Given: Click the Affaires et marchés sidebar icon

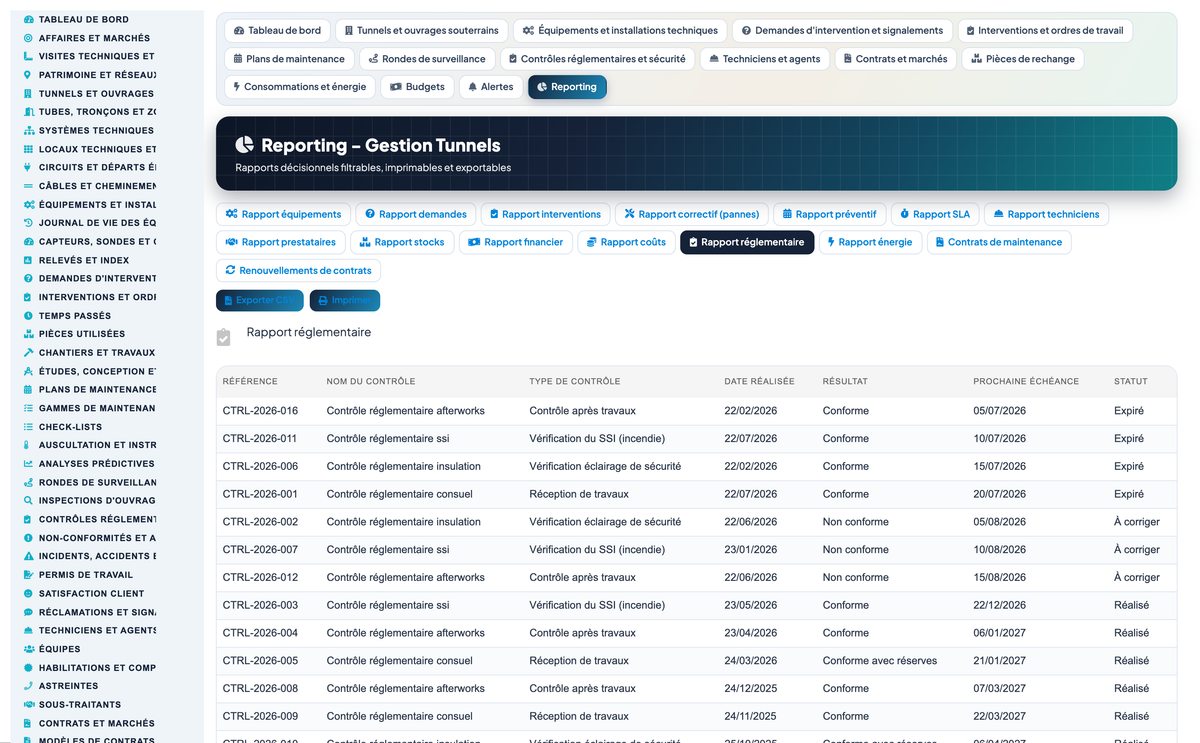Looking at the screenshot, I should 28,38.
